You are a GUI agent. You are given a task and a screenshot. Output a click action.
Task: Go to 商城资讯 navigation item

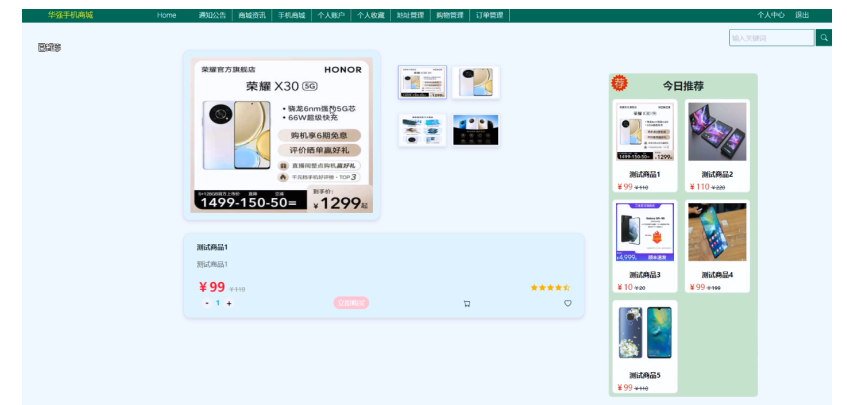[252, 15]
